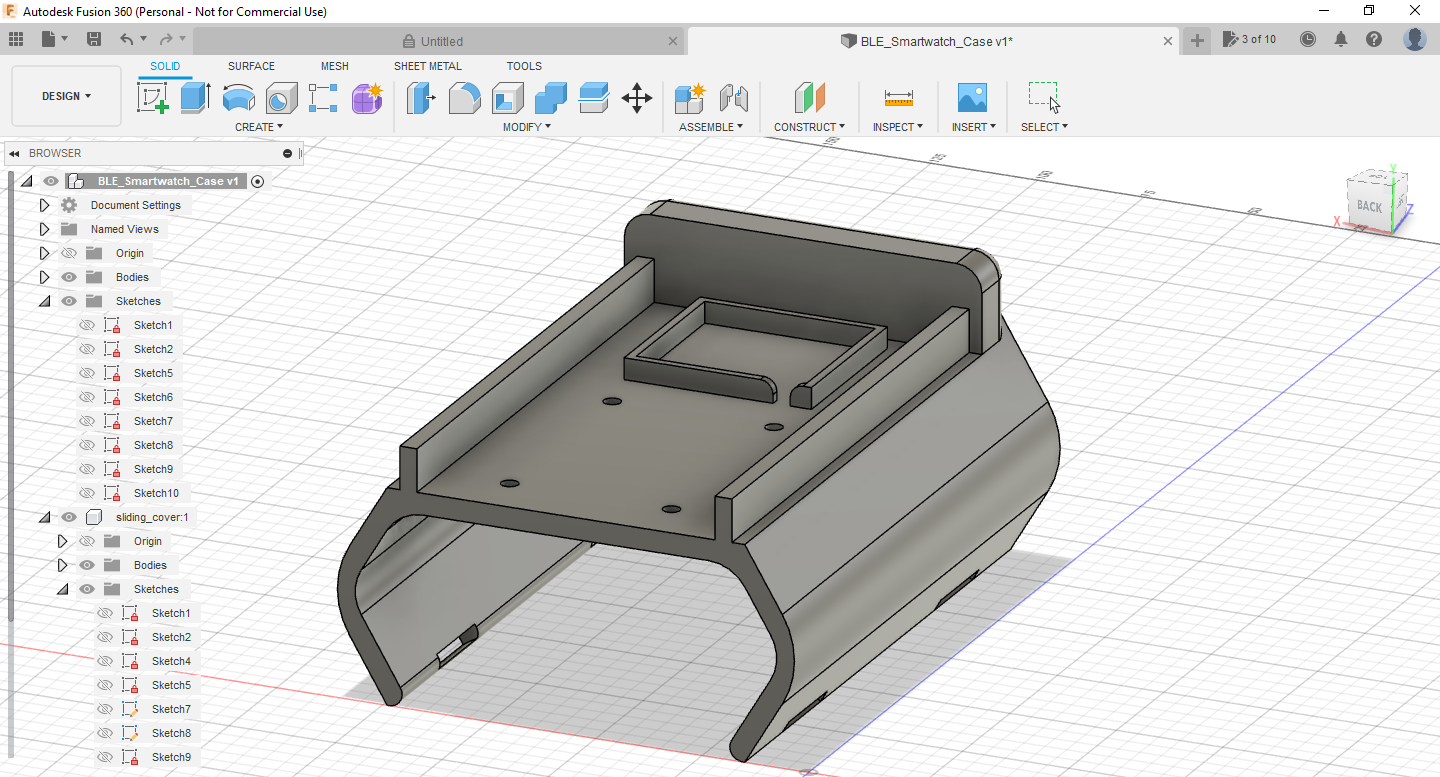Screen dimensions: 1440x777
Task: Open the data panel grid icon
Action: click(16, 39)
